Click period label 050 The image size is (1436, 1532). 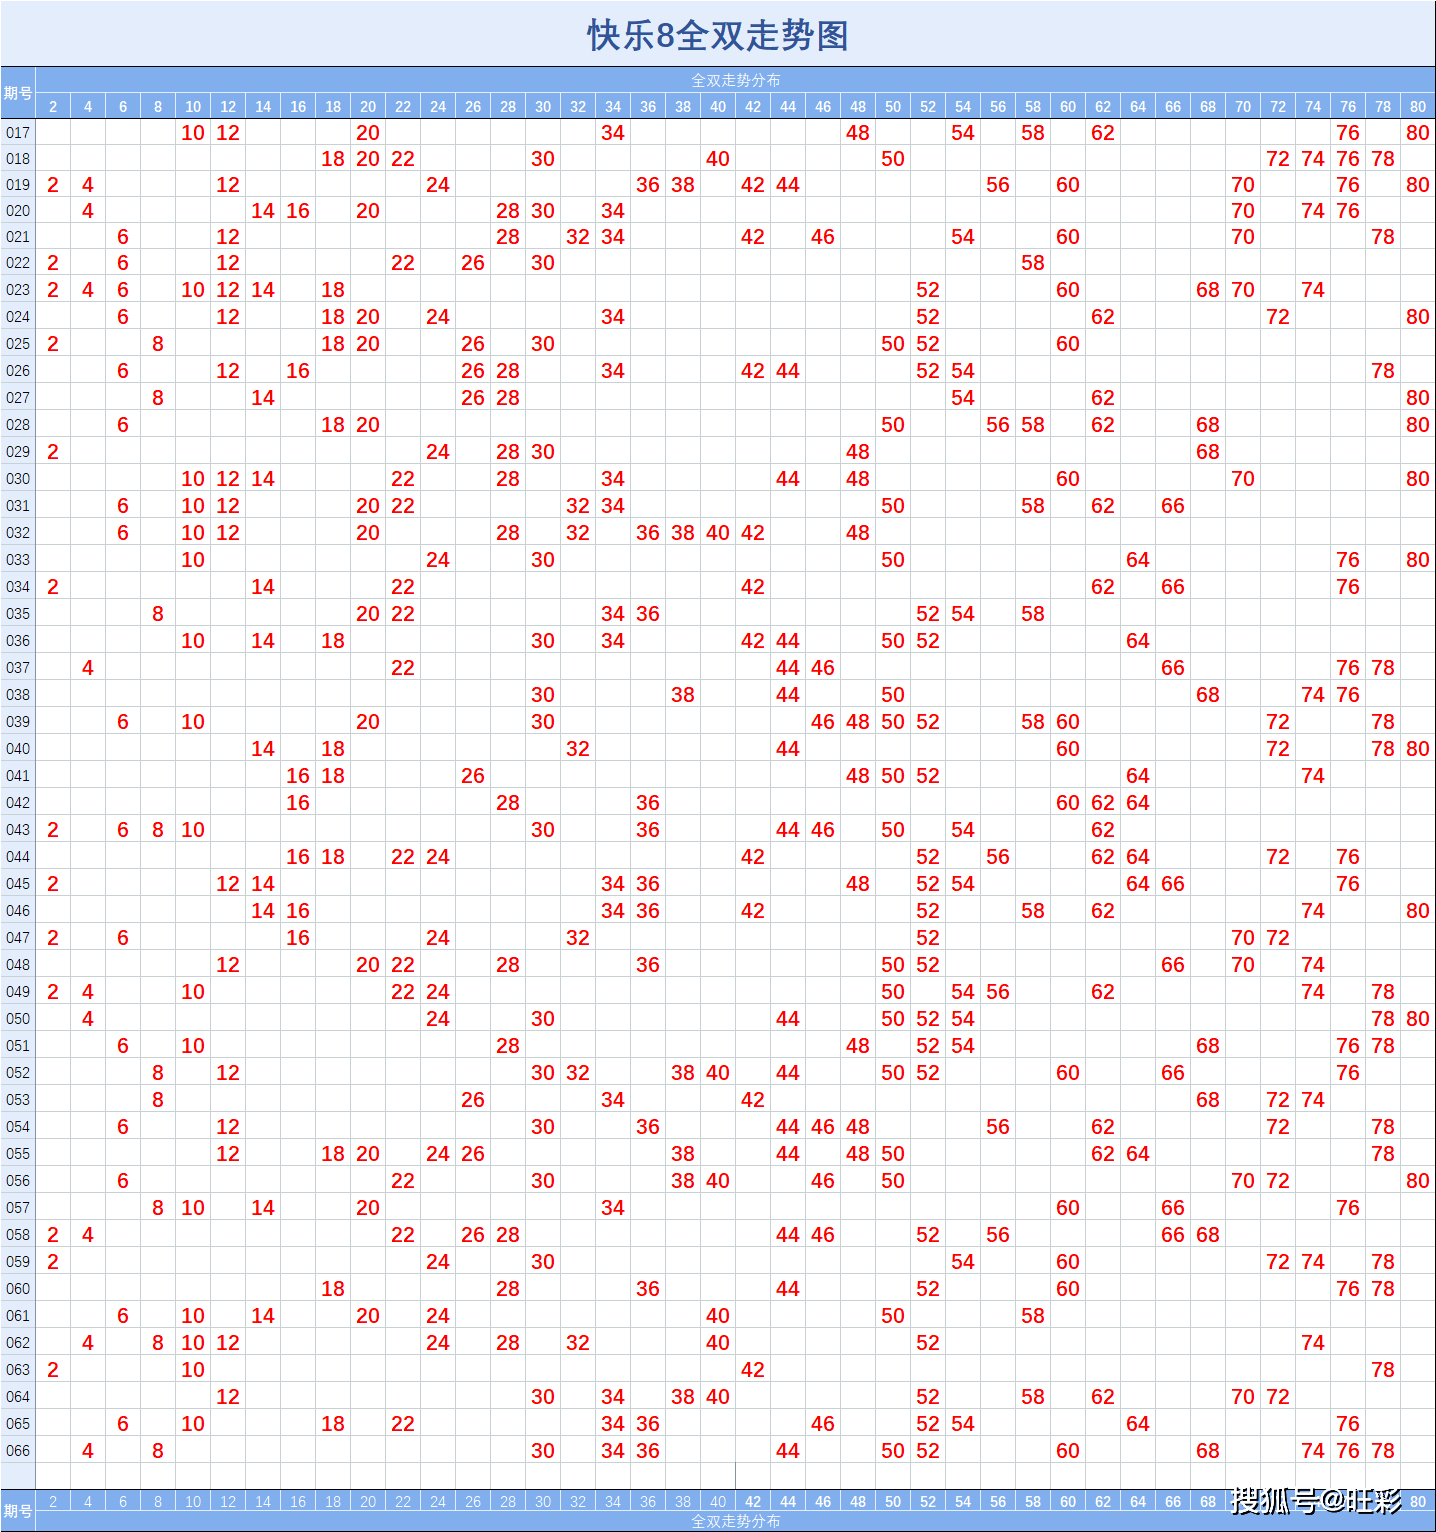click(x=18, y=1019)
